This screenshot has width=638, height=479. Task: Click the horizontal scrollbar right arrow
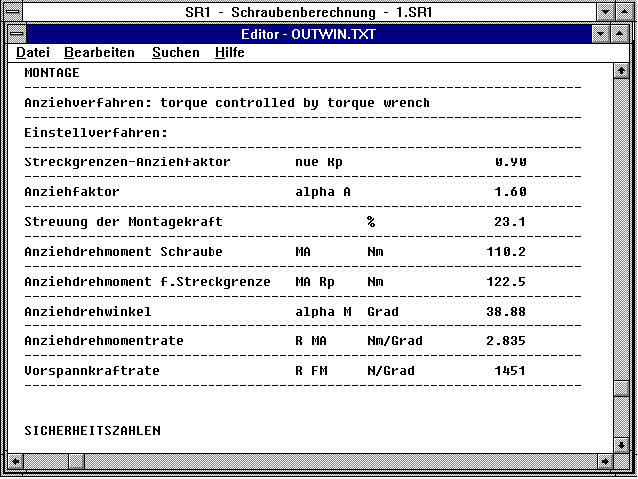[x=603, y=461]
